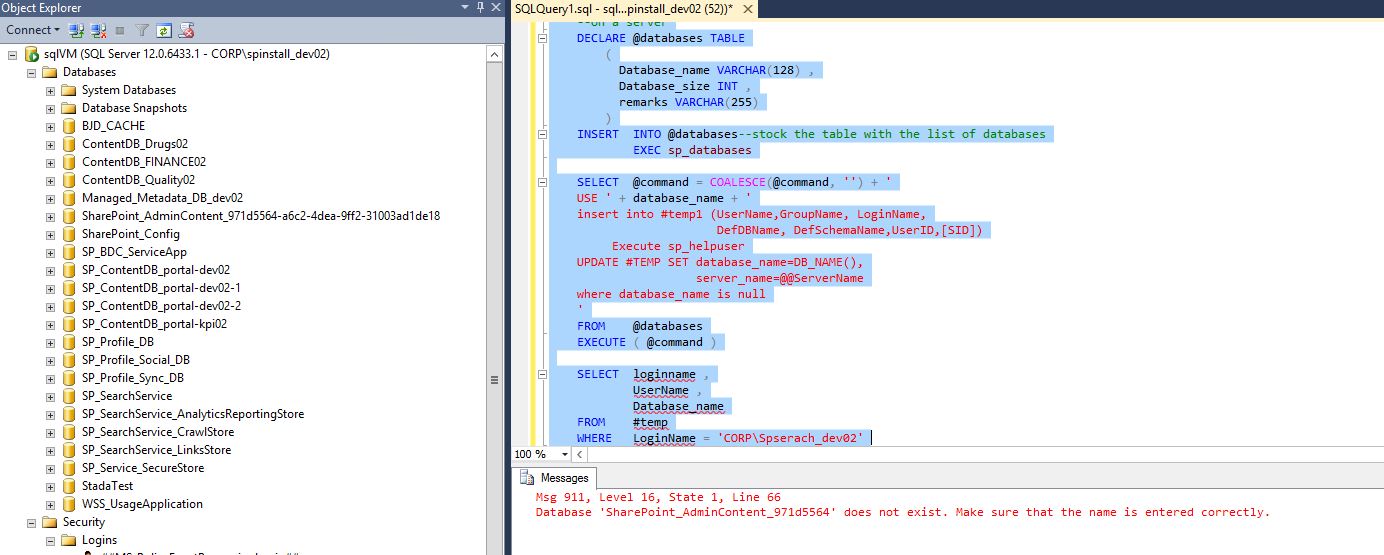Click the SP_Service_SecureStore database icon
Screen dimensions: 1384x555
(x=69, y=468)
